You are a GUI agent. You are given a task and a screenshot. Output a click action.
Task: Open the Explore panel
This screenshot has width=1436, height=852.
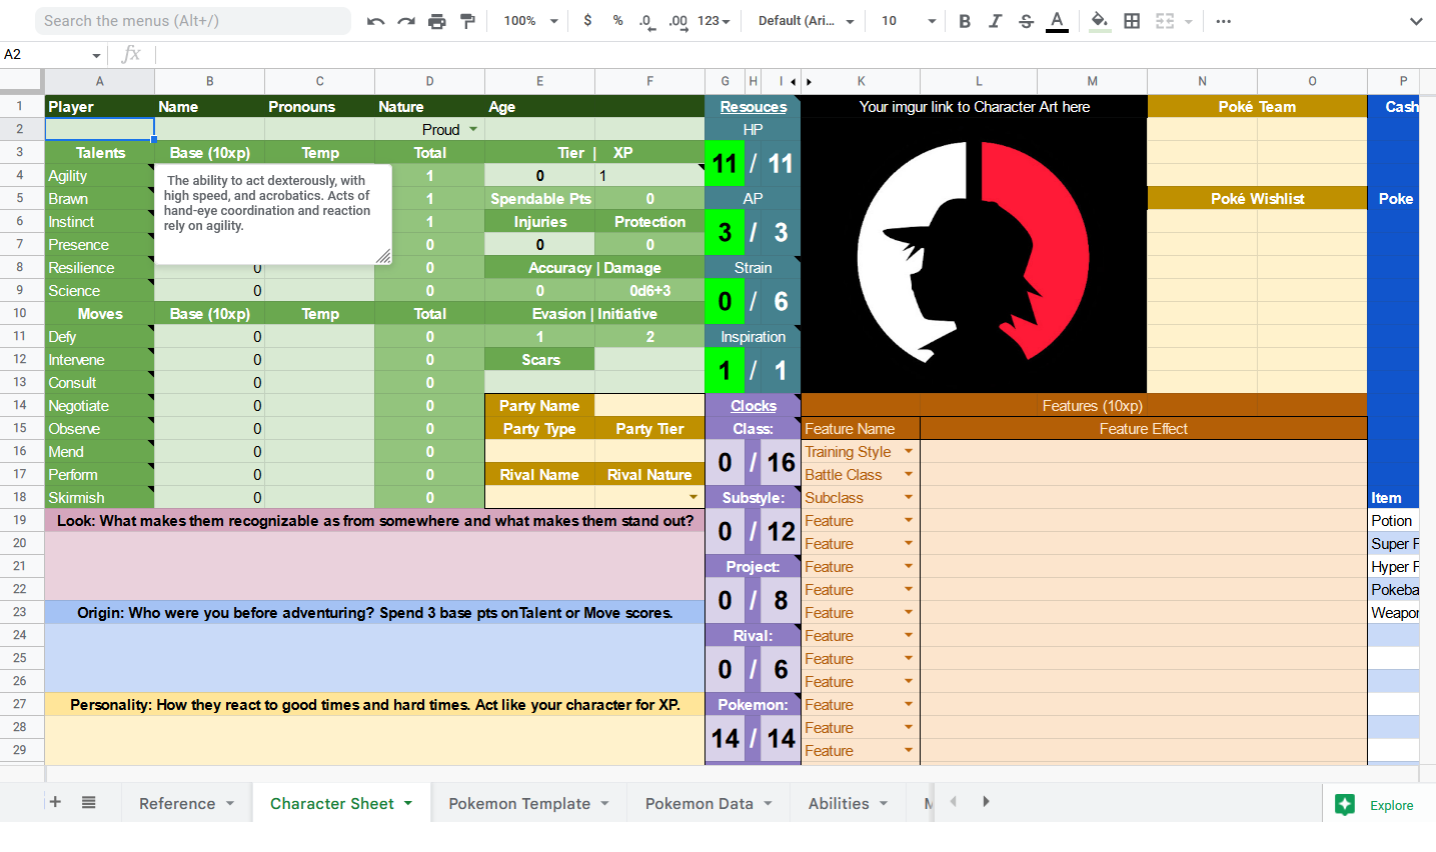[x=1379, y=805]
